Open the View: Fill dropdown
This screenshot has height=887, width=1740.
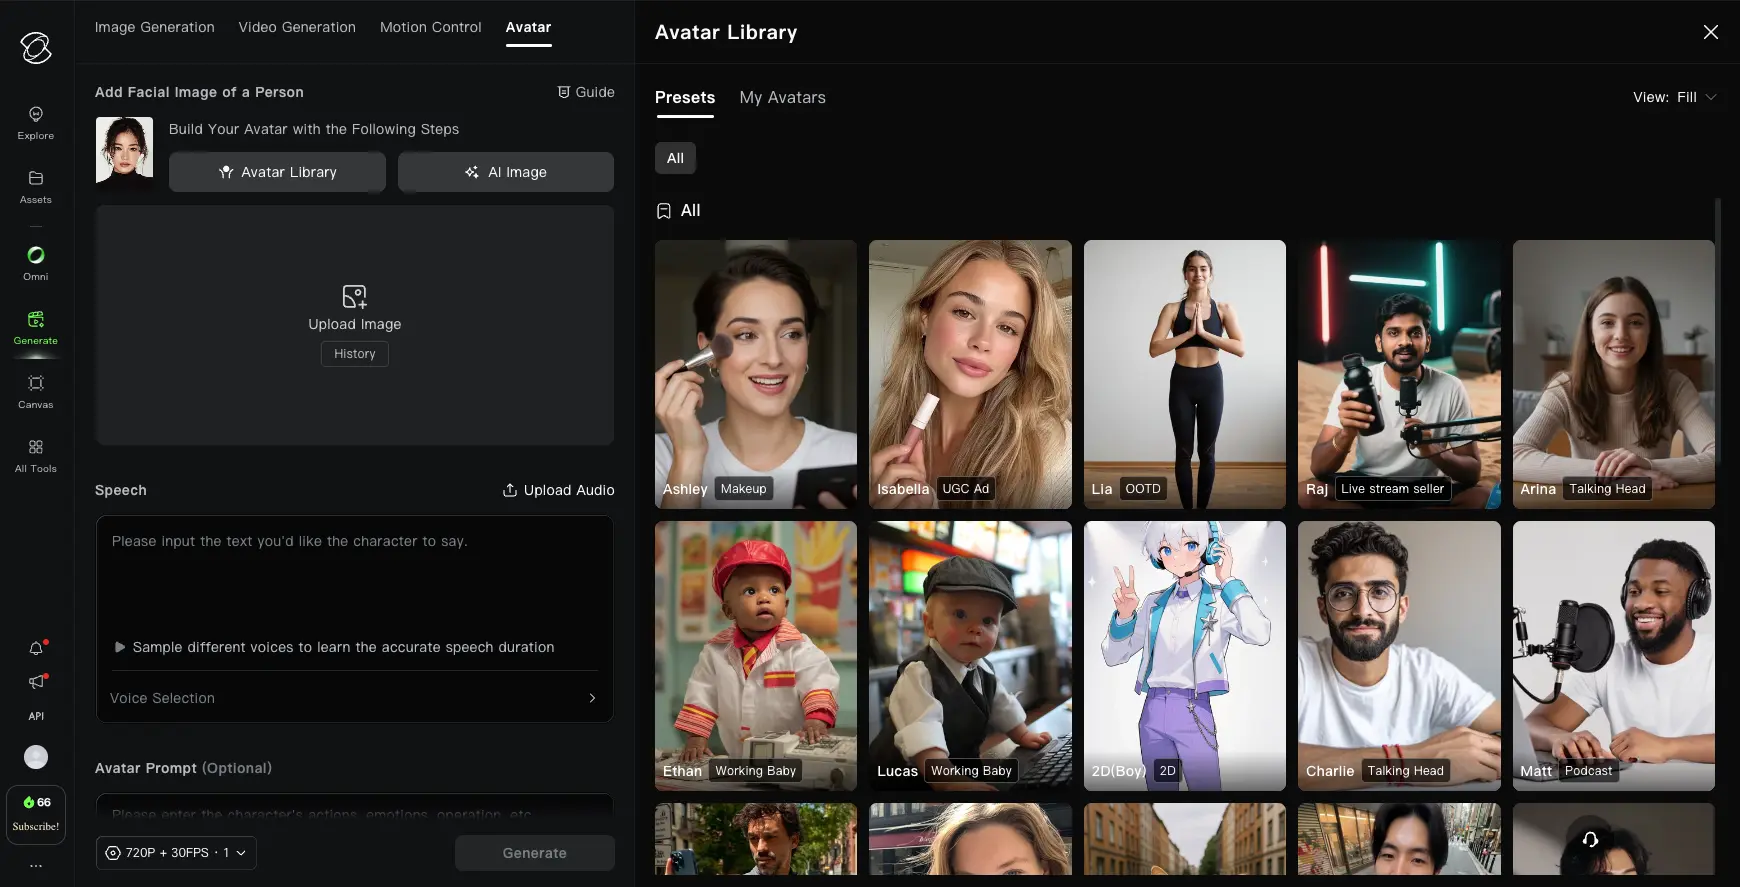tap(1675, 97)
